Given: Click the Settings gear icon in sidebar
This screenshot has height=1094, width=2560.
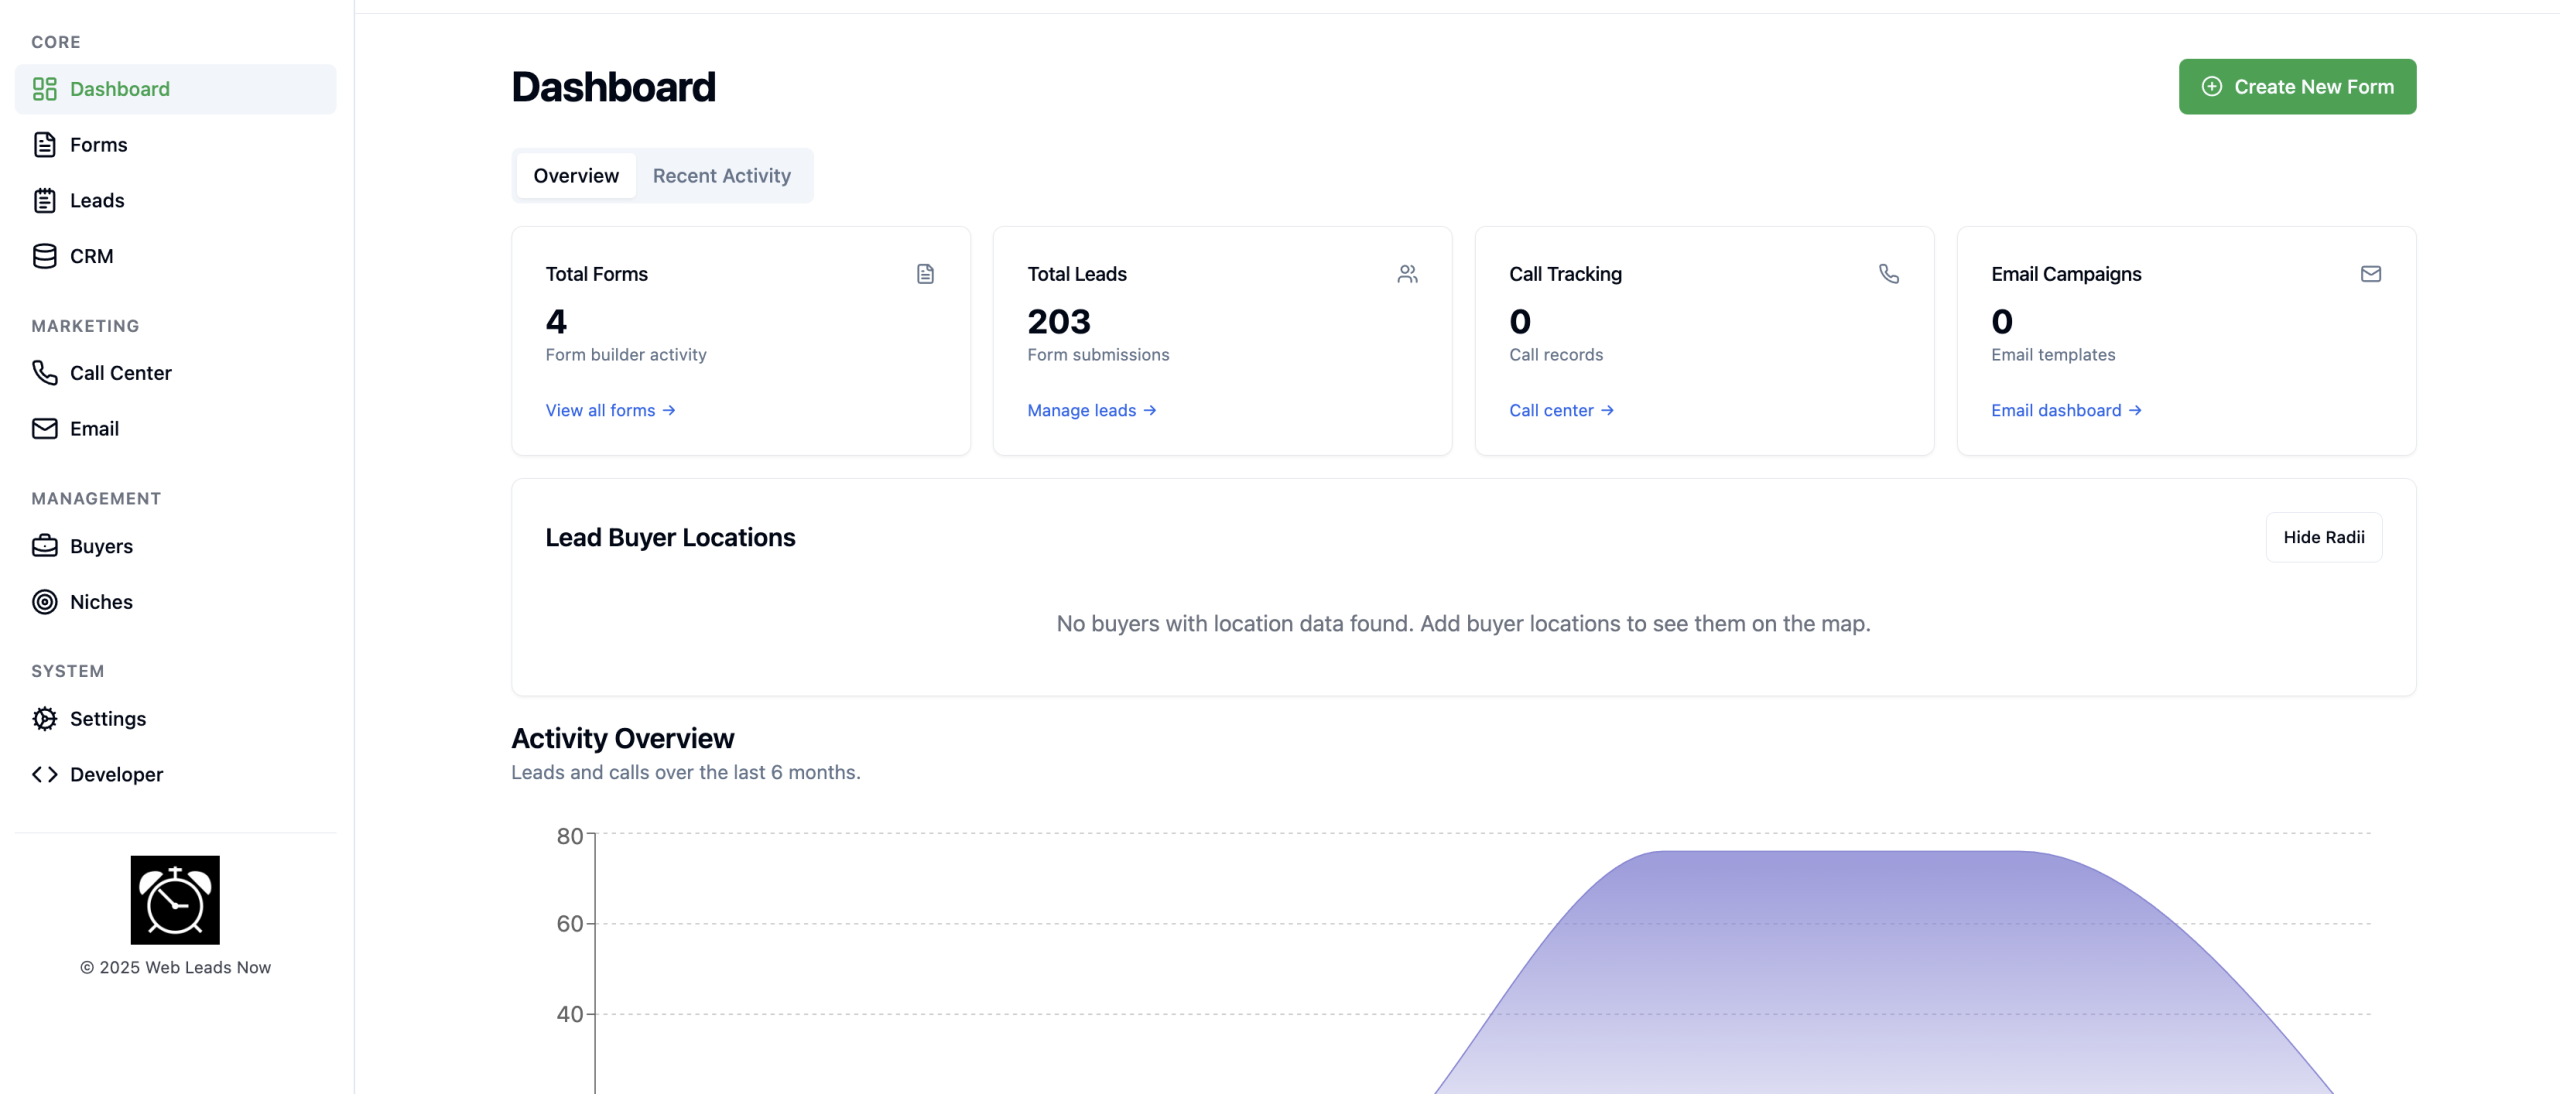Looking at the screenshot, I should pos(44,719).
